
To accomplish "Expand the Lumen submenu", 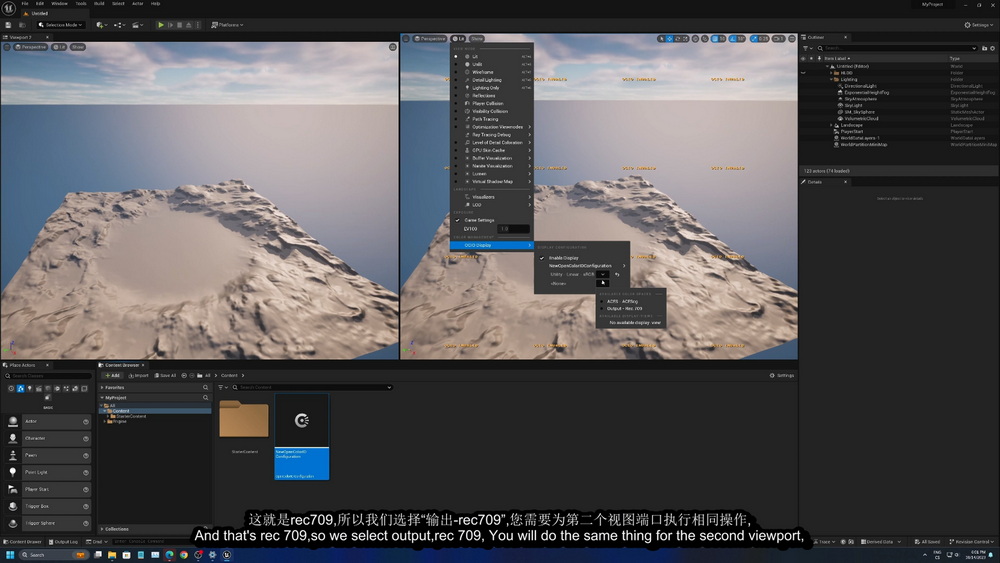I will click(x=492, y=173).
